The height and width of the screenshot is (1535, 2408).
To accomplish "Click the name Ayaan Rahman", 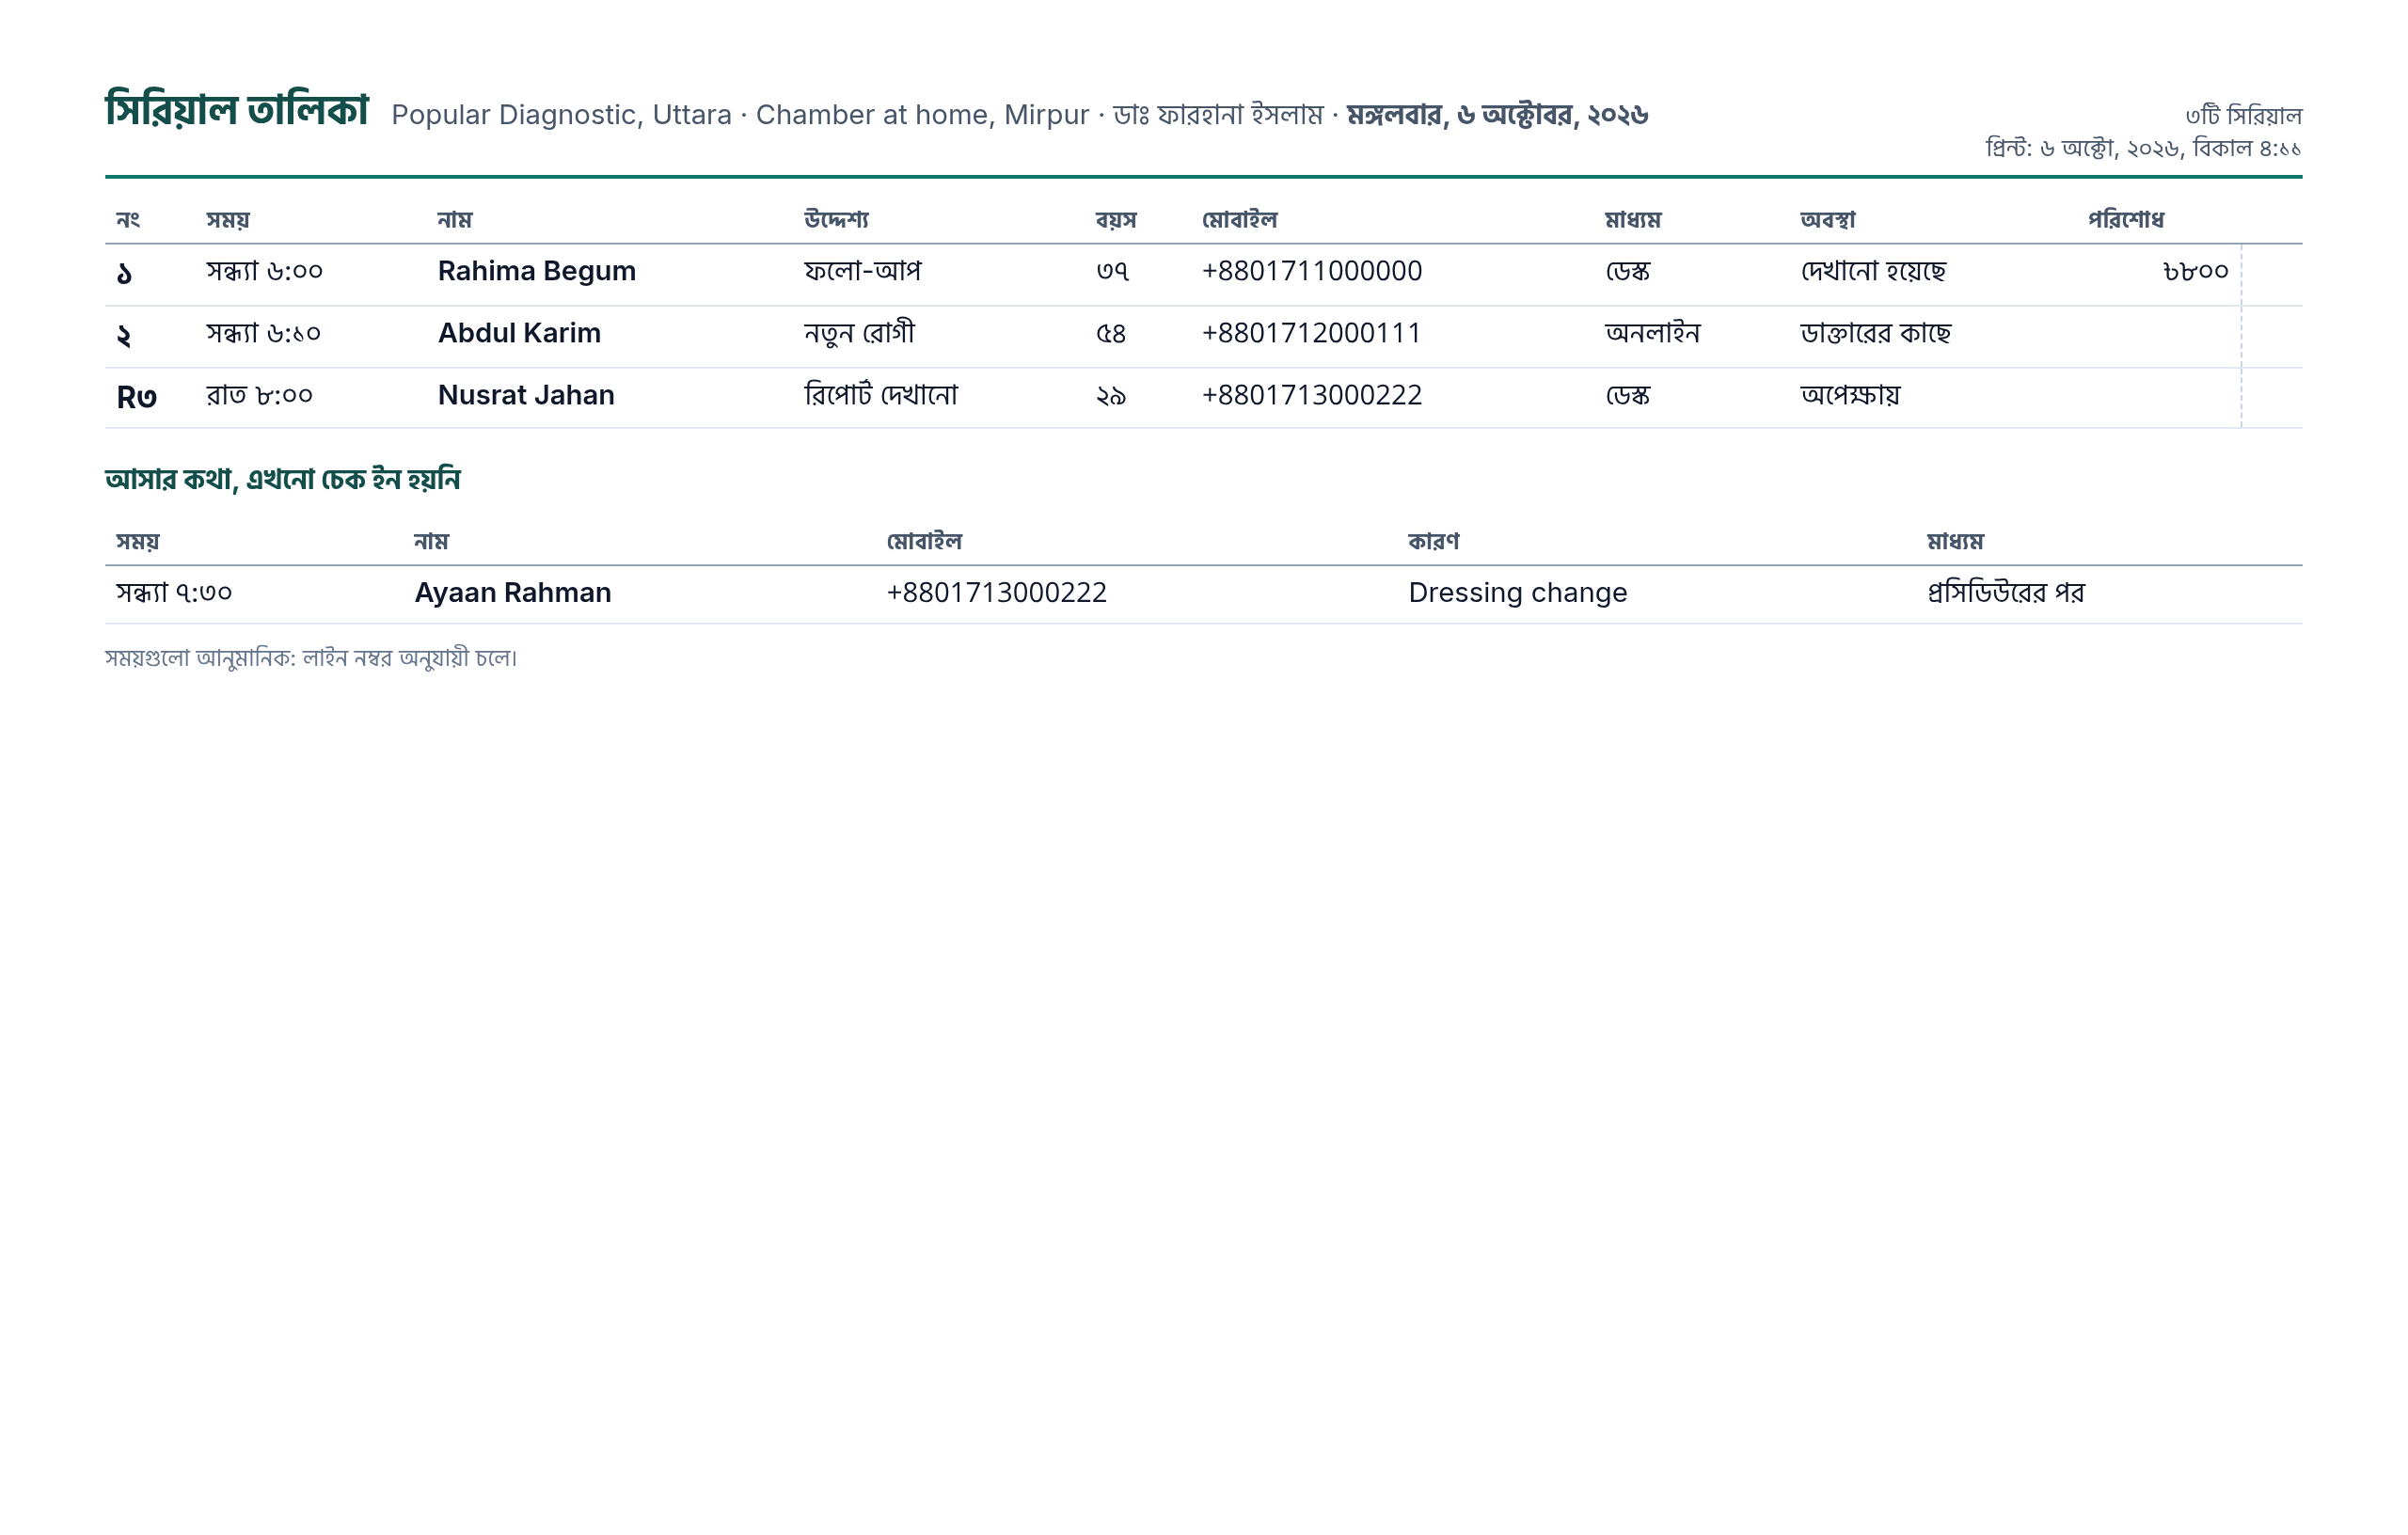I will (512, 593).
